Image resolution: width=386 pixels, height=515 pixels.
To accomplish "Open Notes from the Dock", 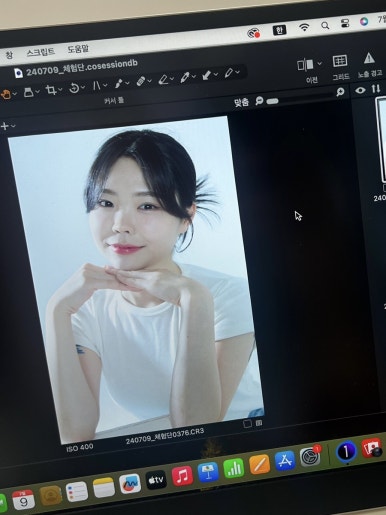I will (x=104, y=488).
